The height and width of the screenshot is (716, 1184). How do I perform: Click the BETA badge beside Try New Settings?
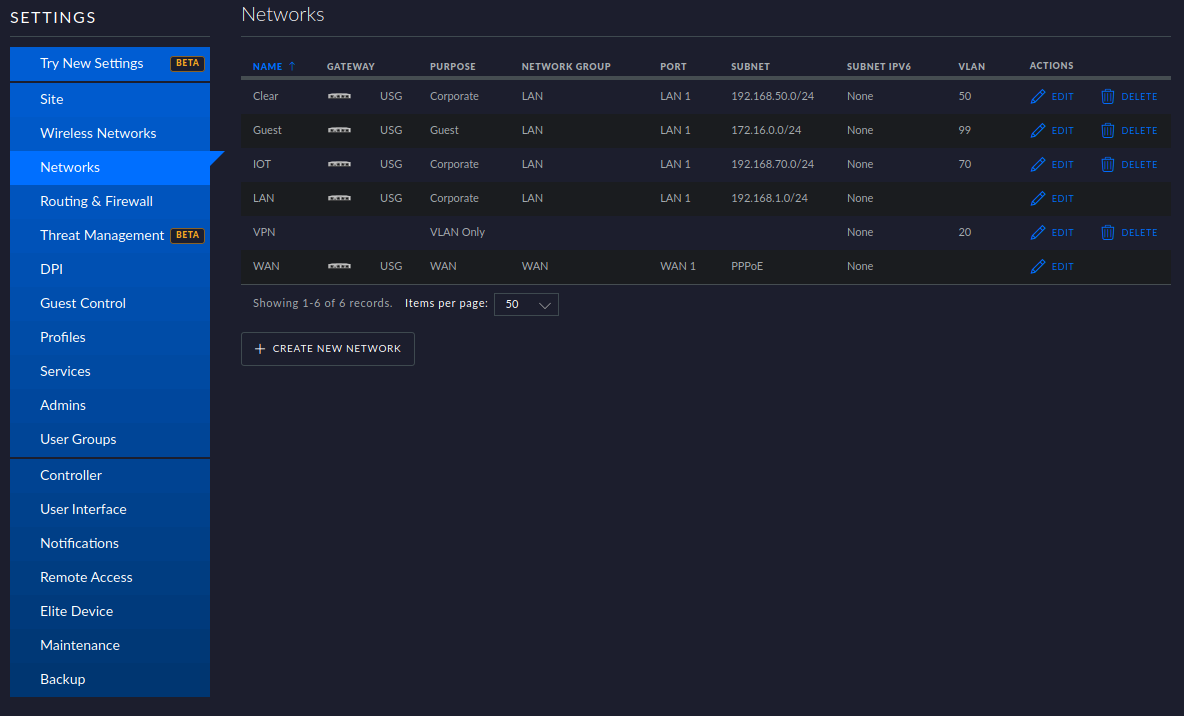point(187,63)
